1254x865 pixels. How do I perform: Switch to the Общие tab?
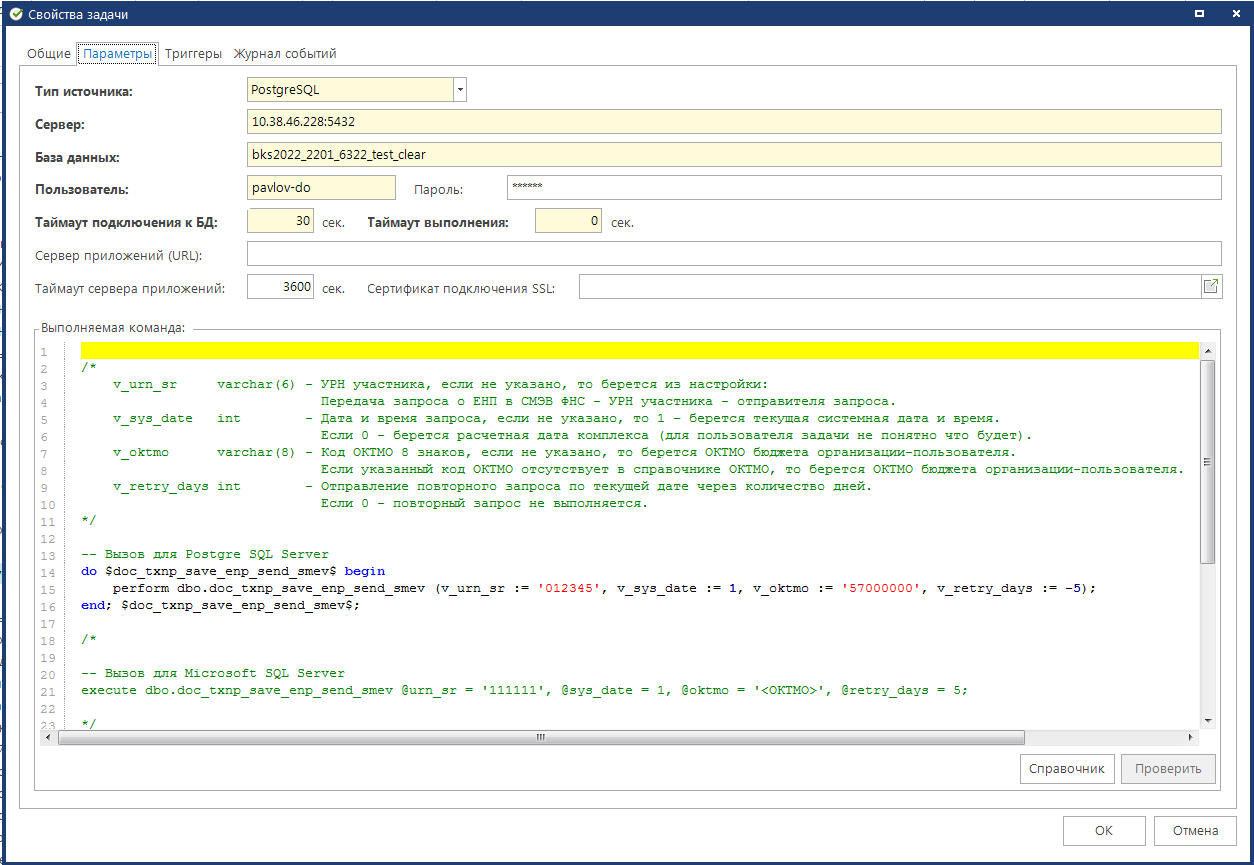click(49, 54)
